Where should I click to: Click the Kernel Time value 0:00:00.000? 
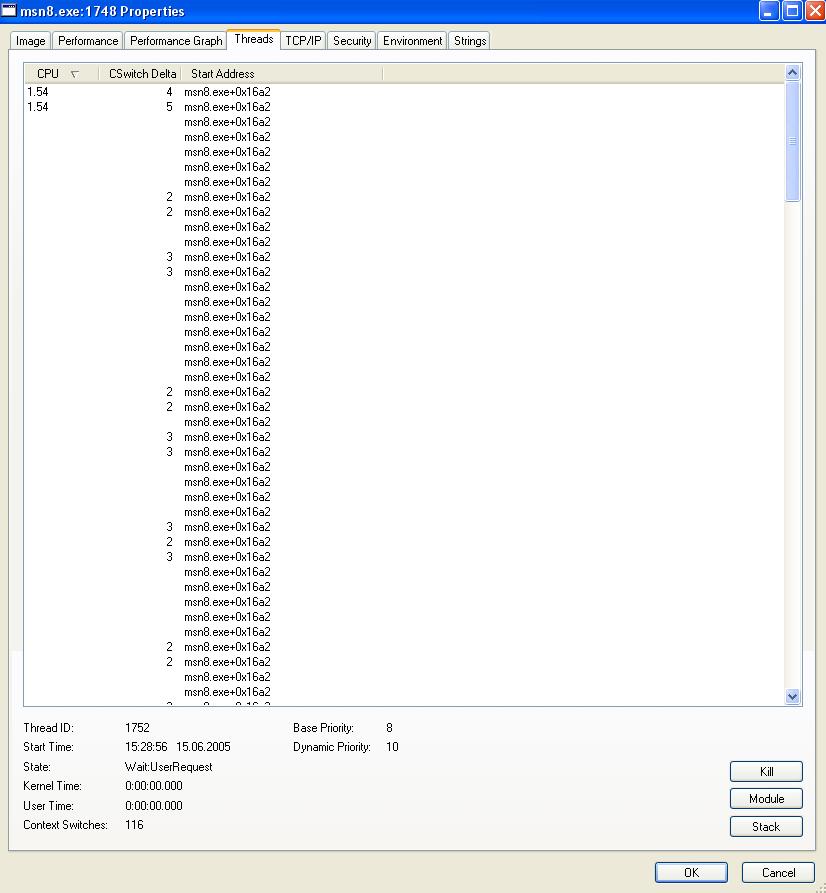click(x=154, y=786)
